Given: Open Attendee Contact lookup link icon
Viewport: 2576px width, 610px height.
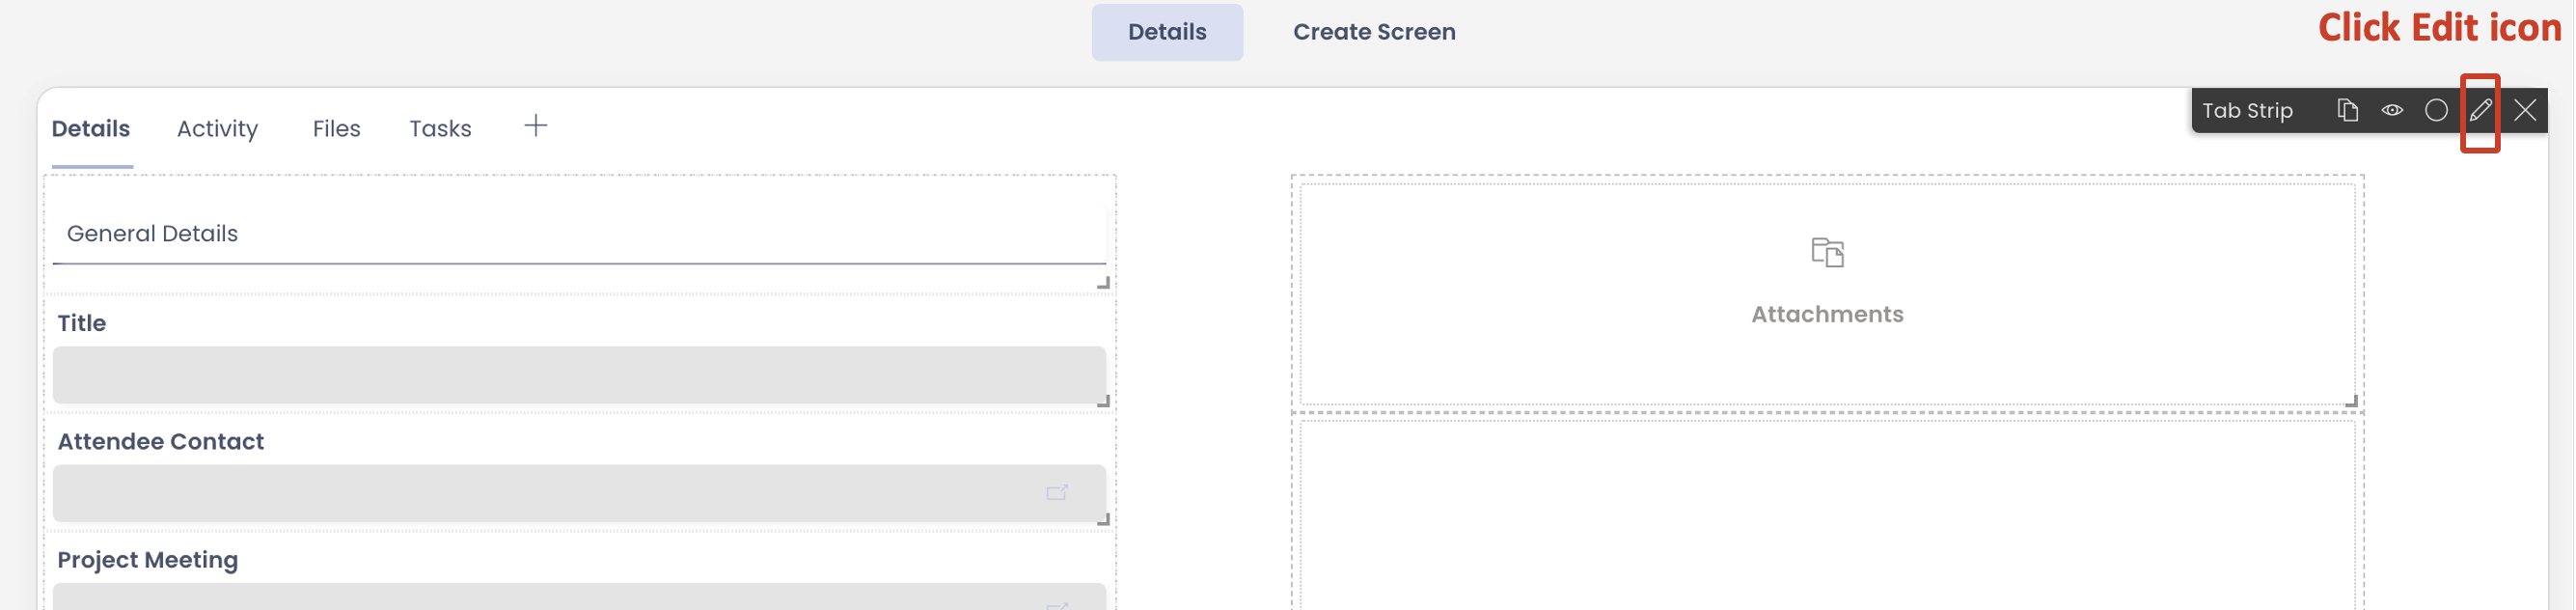Looking at the screenshot, I should coord(1057,493).
